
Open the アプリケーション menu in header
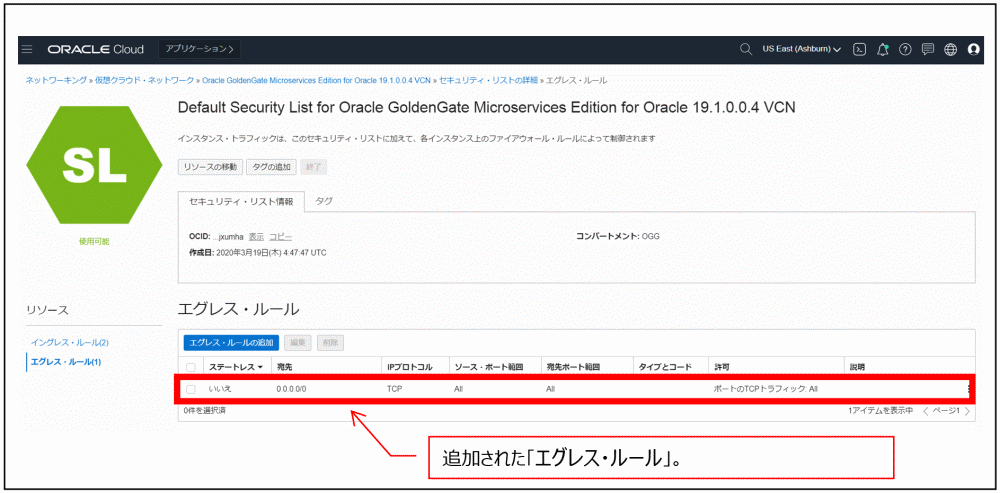click(200, 49)
